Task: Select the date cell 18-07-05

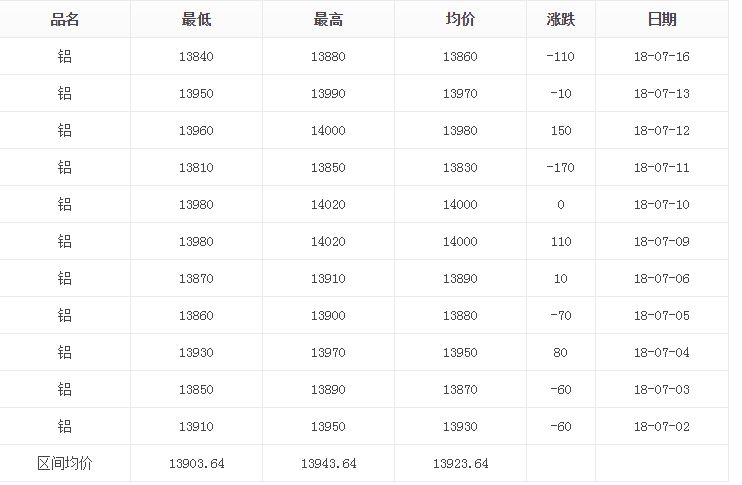Action: tap(661, 316)
